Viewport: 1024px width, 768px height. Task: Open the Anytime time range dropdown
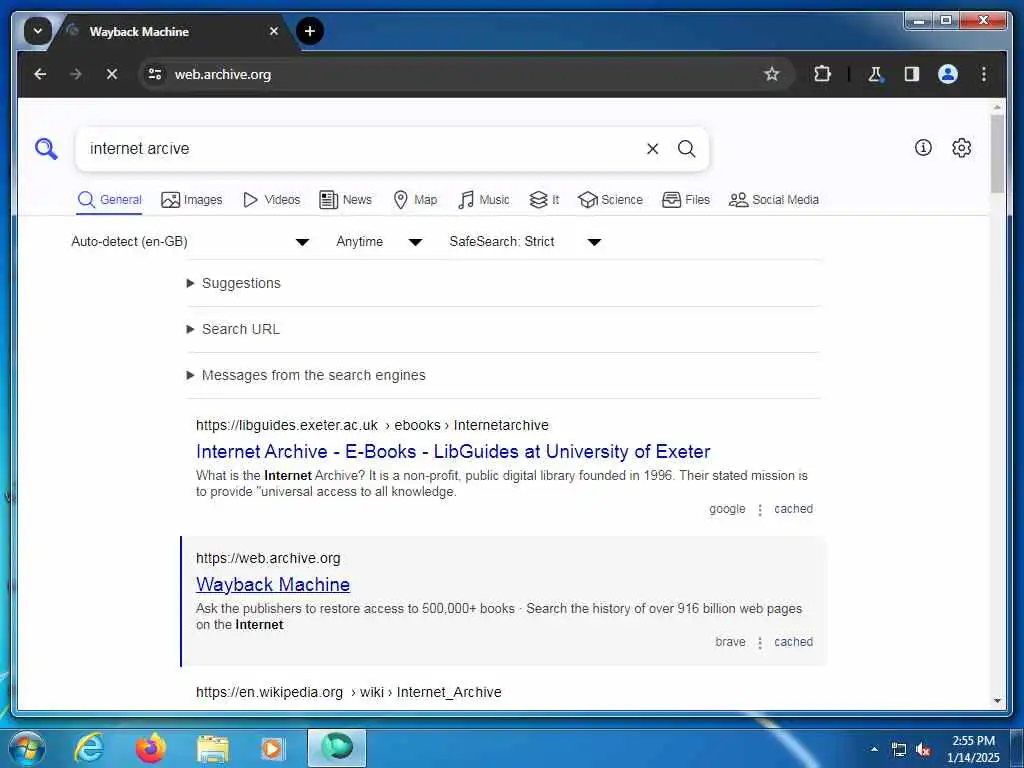tap(379, 242)
